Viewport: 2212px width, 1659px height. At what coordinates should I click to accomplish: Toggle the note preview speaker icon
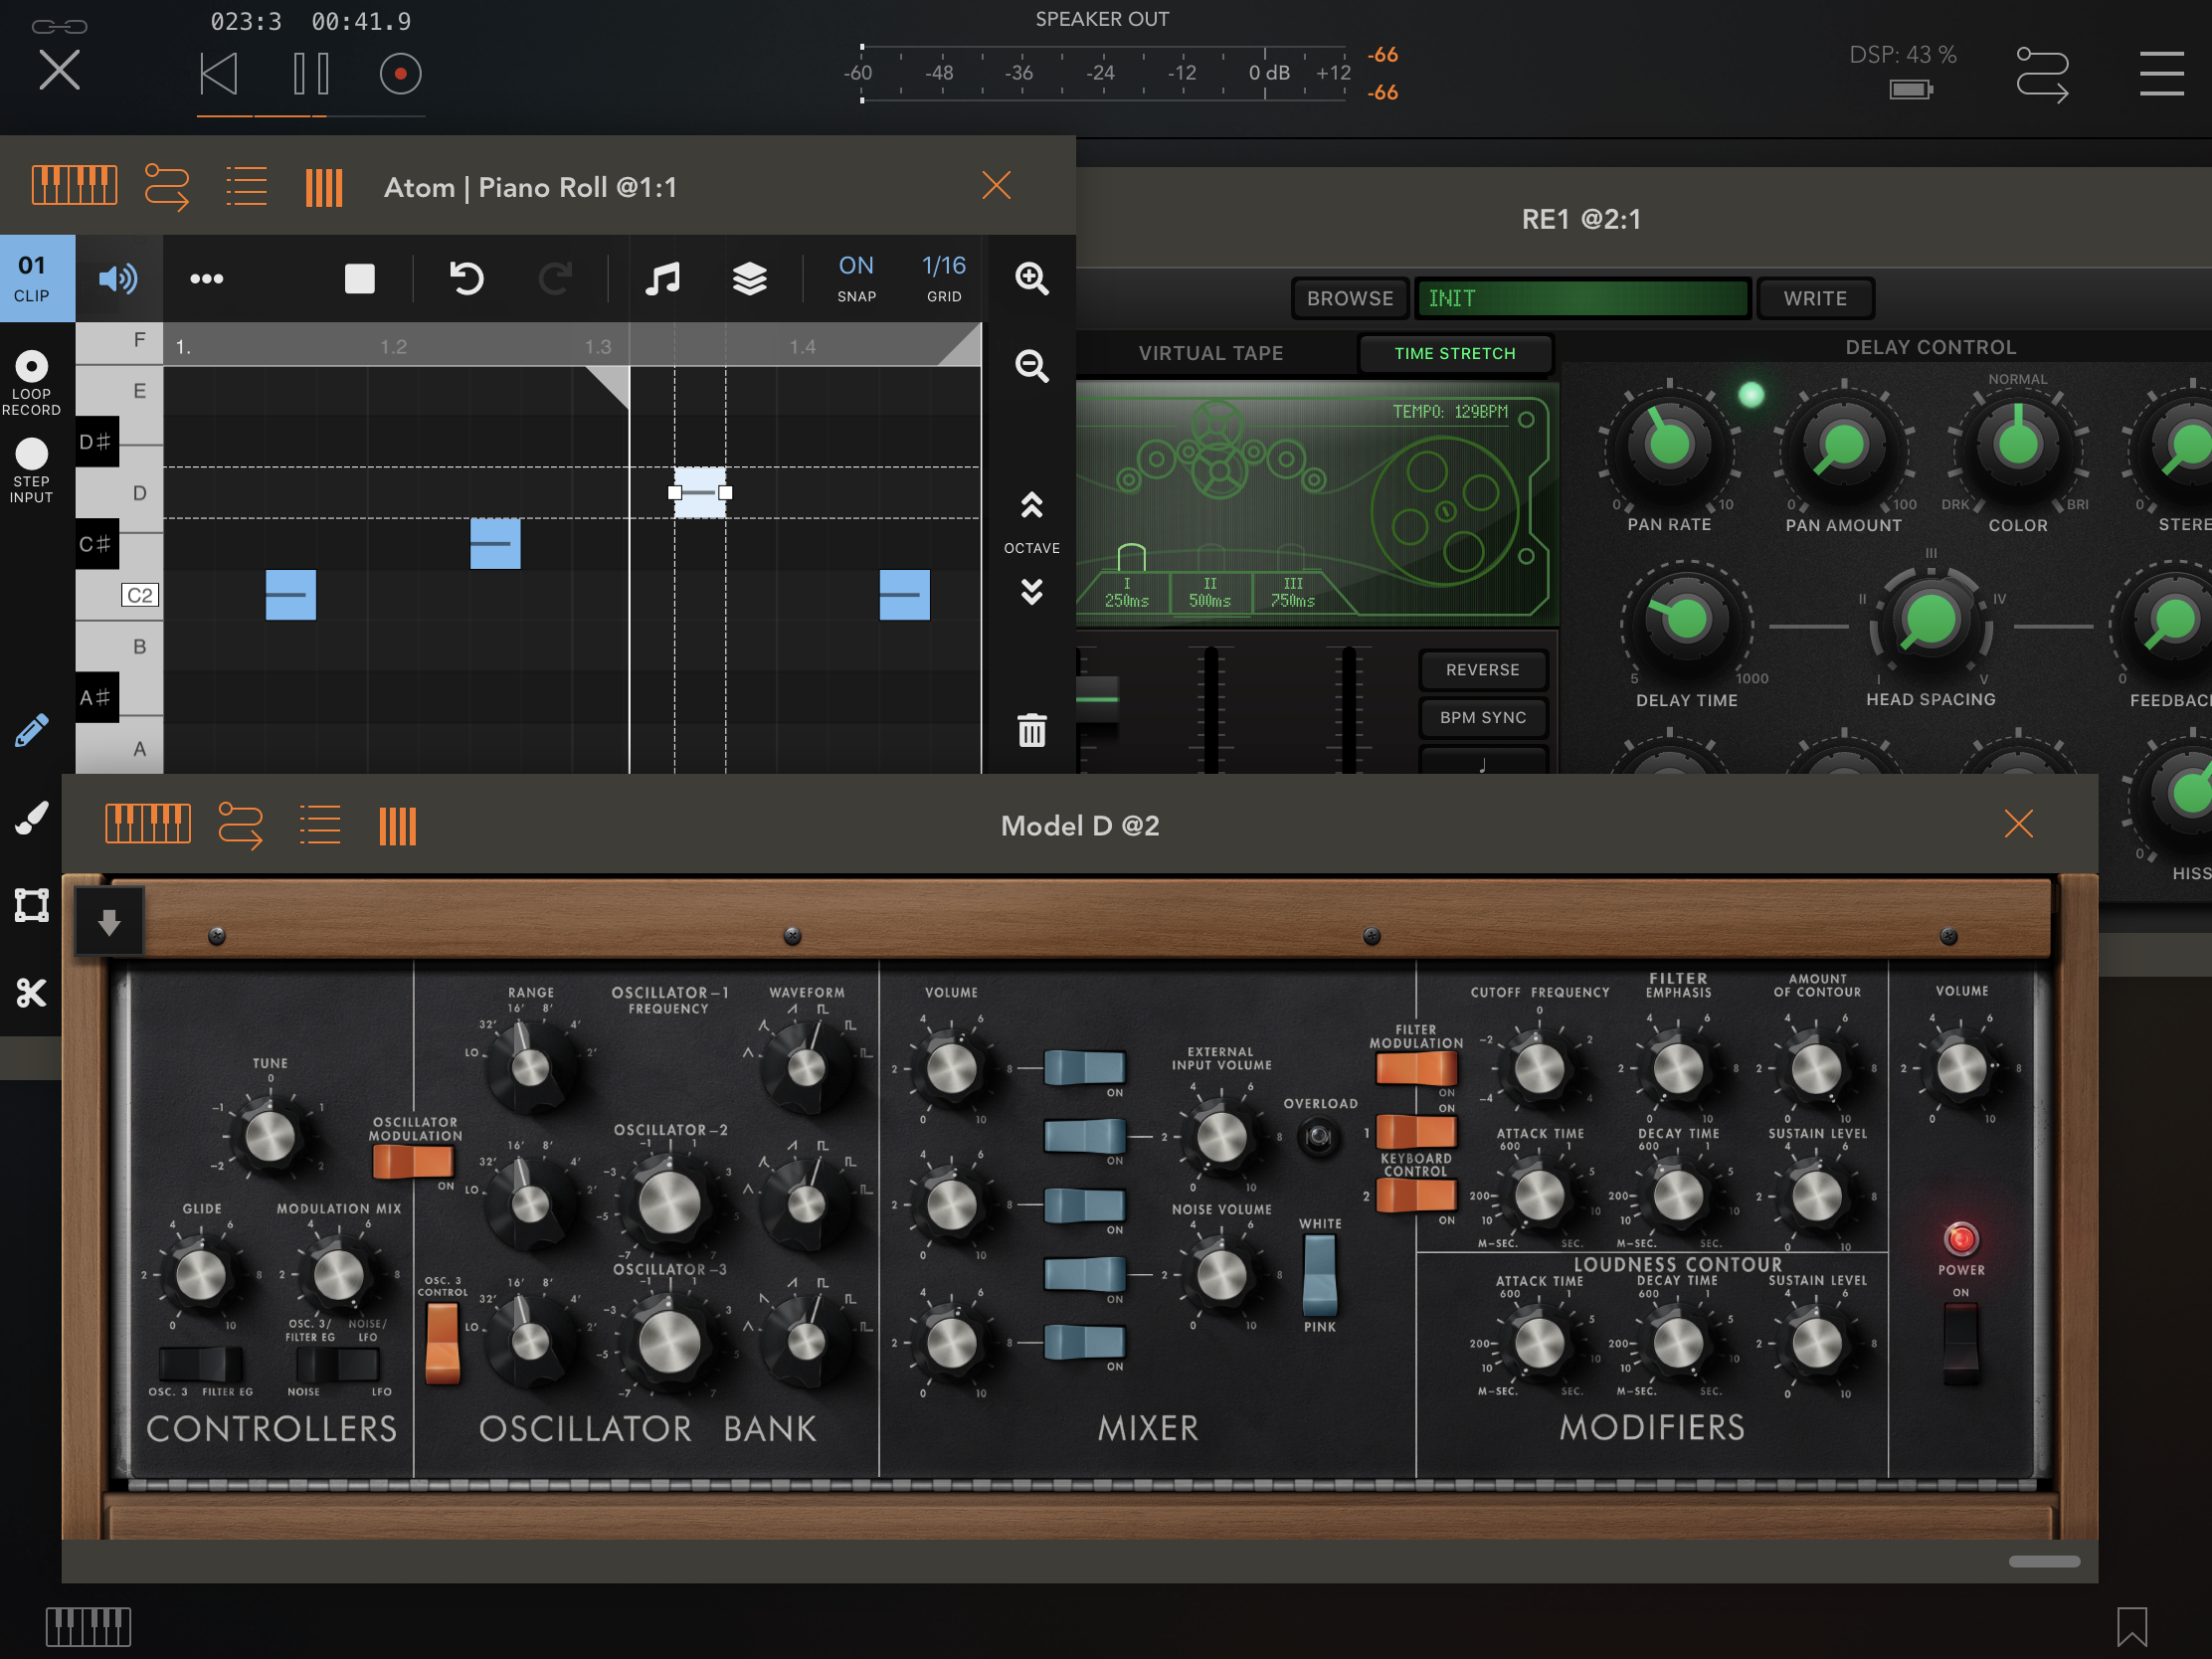point(118,279)
